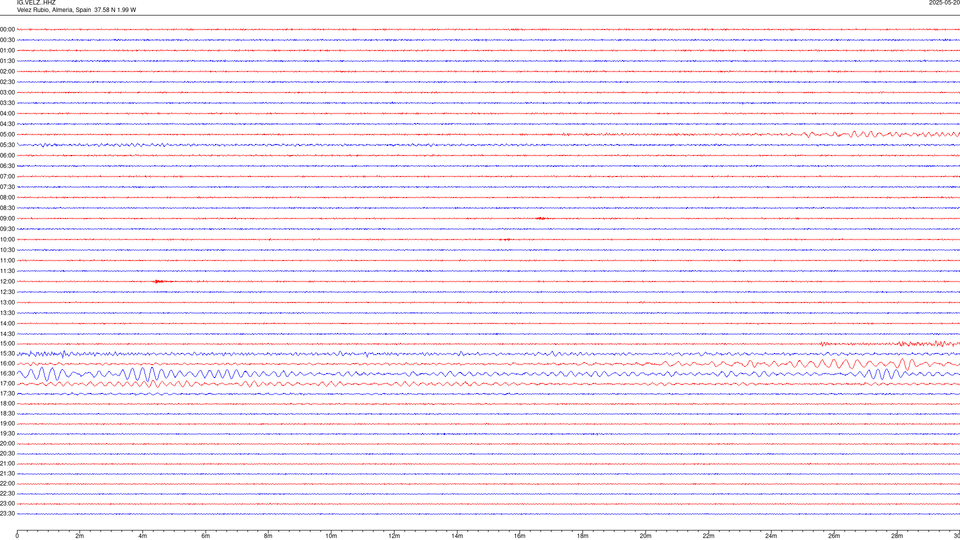Select the 12m axis tick label
Image resolution: width=960 pixels, height=540 pixels.
point(394,536)
